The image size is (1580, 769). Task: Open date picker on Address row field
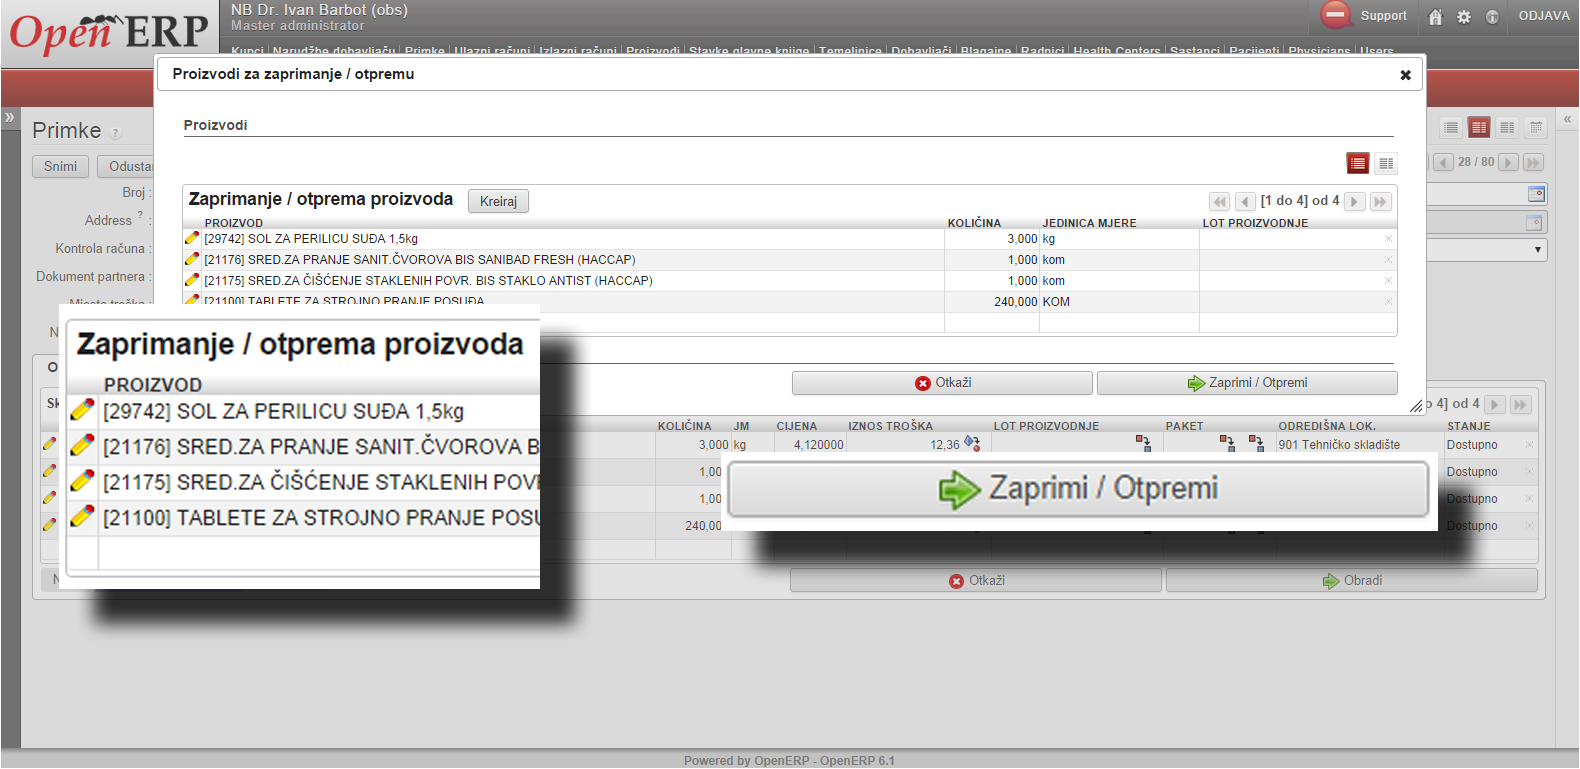1534,222
